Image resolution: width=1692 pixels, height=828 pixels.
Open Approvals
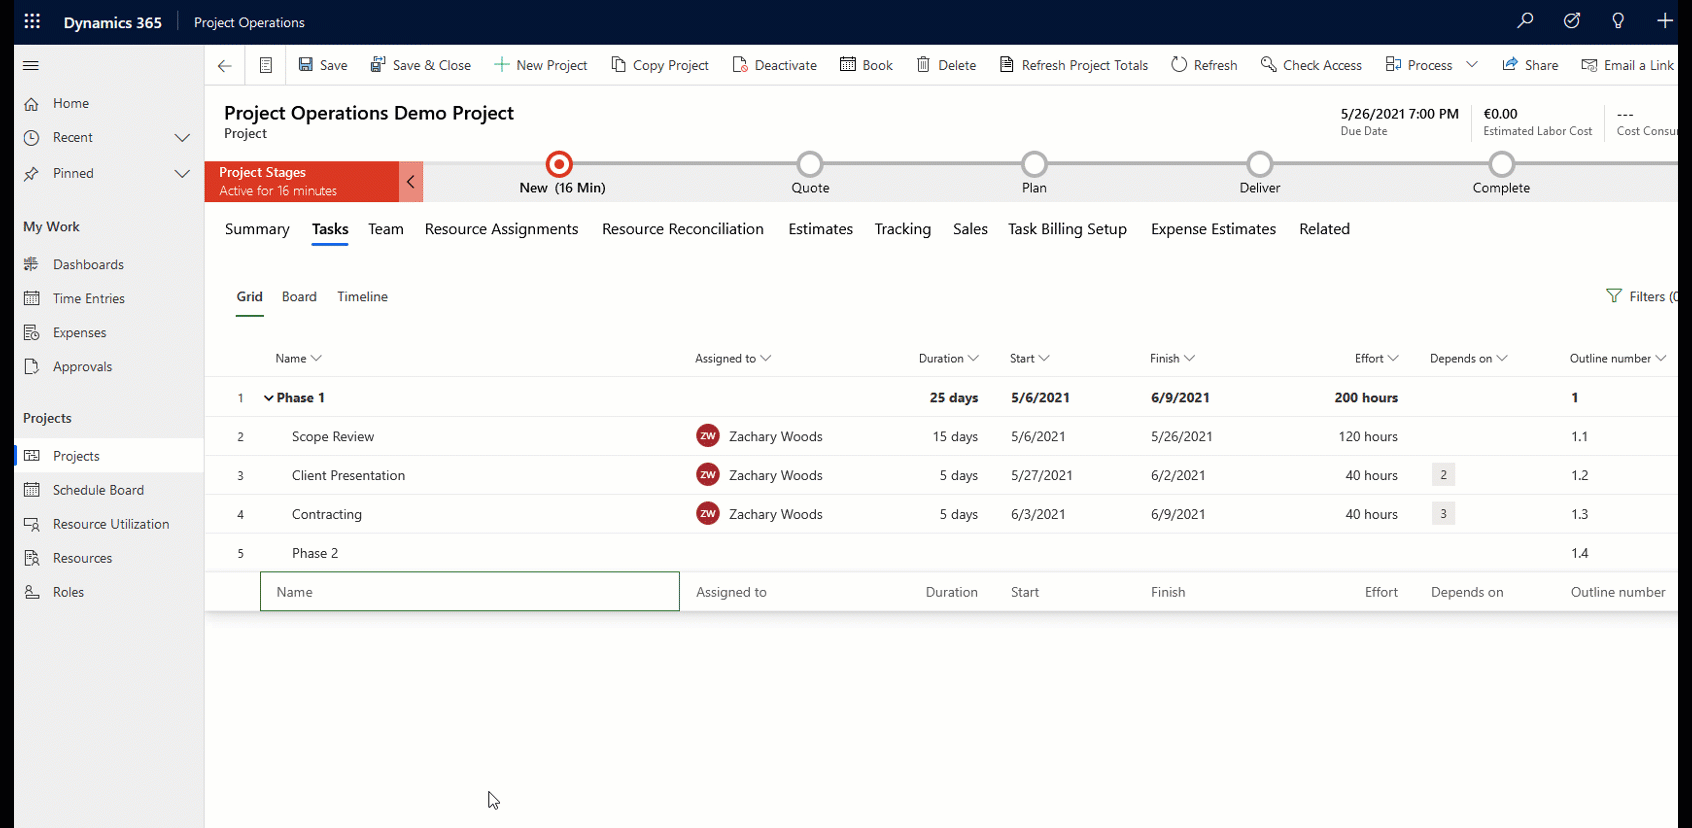[82, 366]
